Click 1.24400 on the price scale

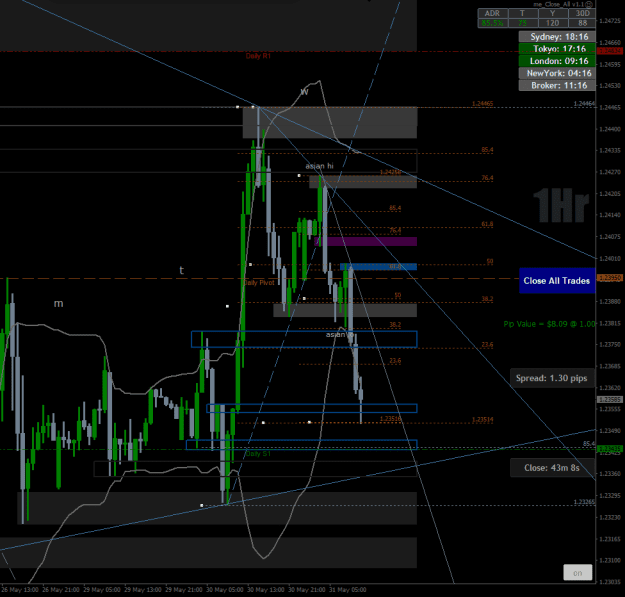610,129
